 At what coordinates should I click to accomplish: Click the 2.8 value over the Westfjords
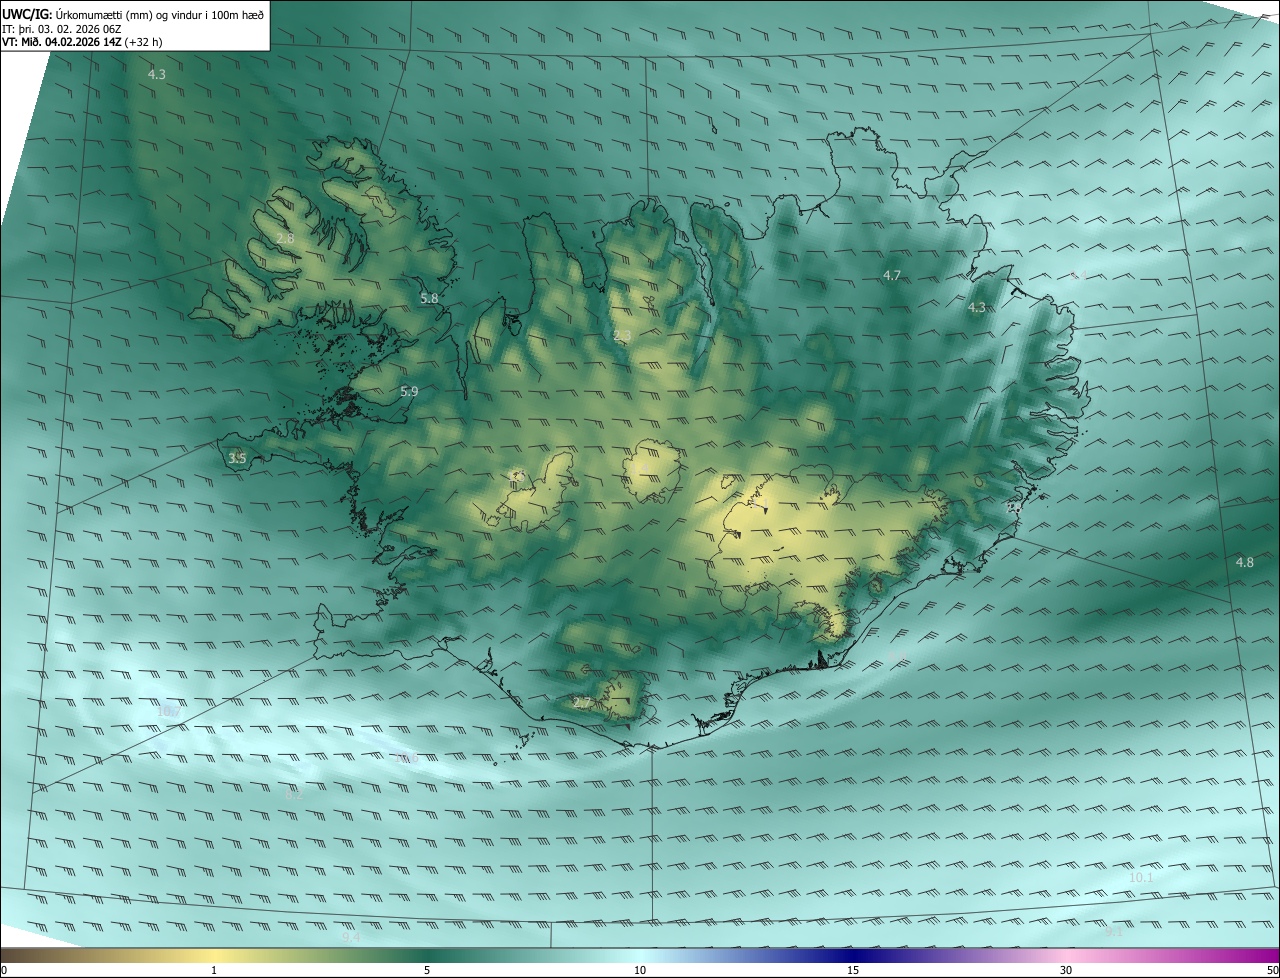click(x=285, y=238)
